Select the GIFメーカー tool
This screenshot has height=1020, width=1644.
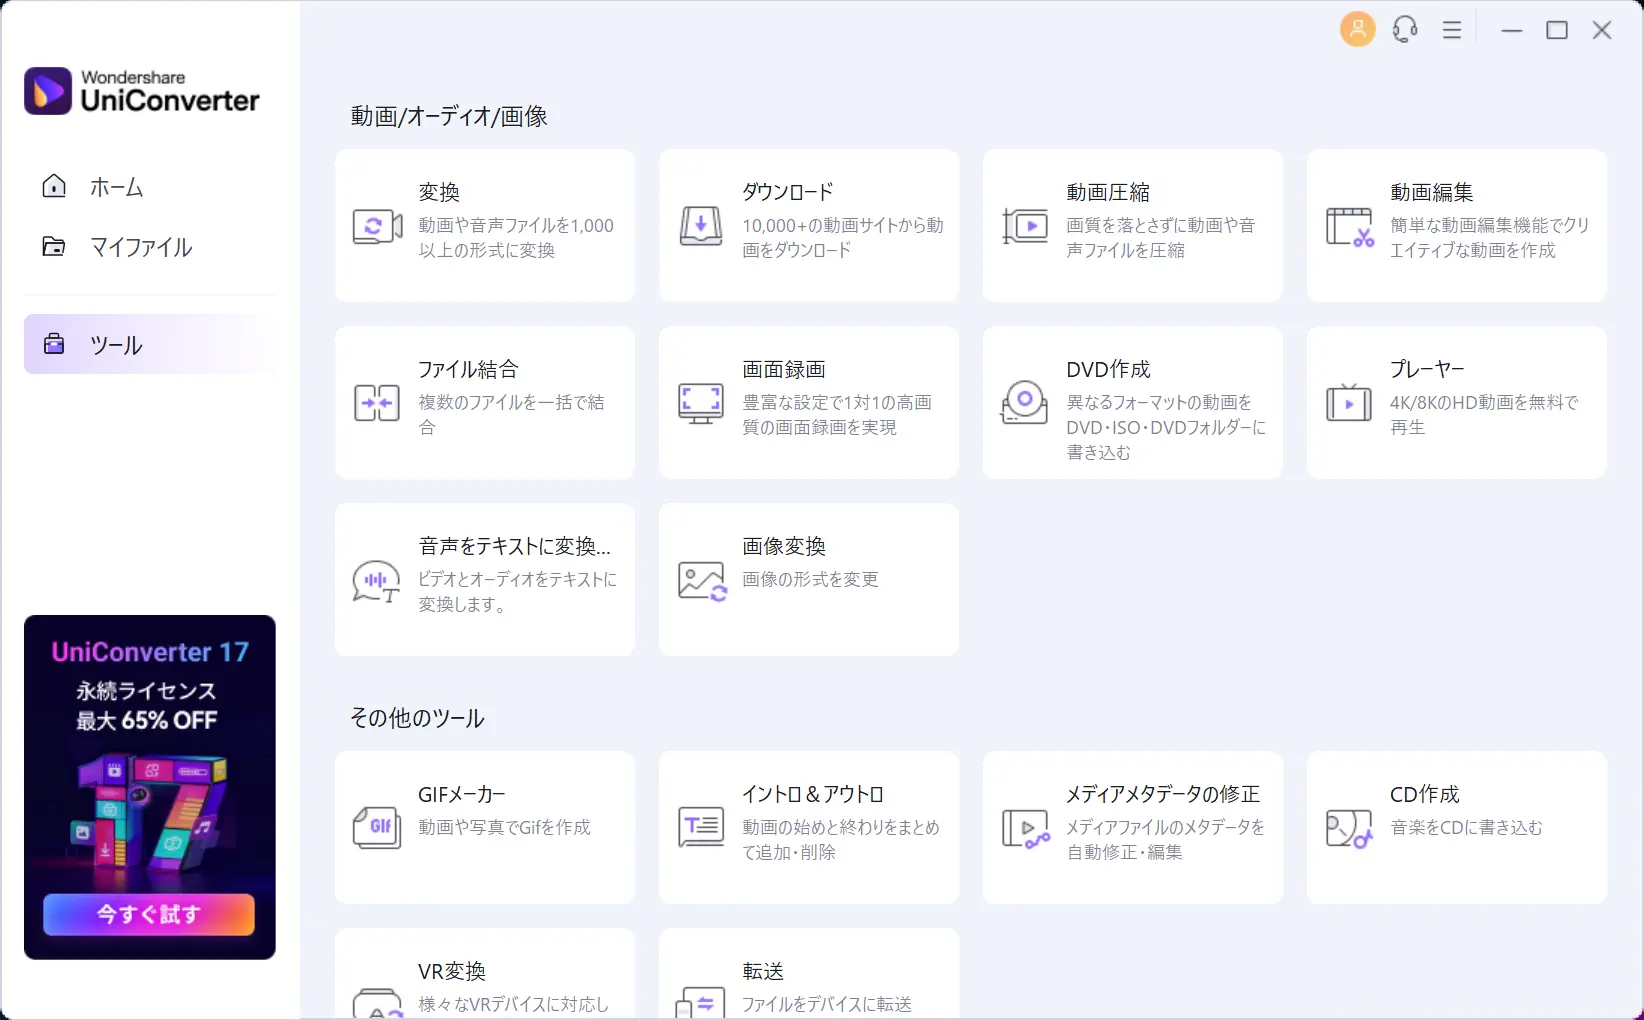coord(484,827)
